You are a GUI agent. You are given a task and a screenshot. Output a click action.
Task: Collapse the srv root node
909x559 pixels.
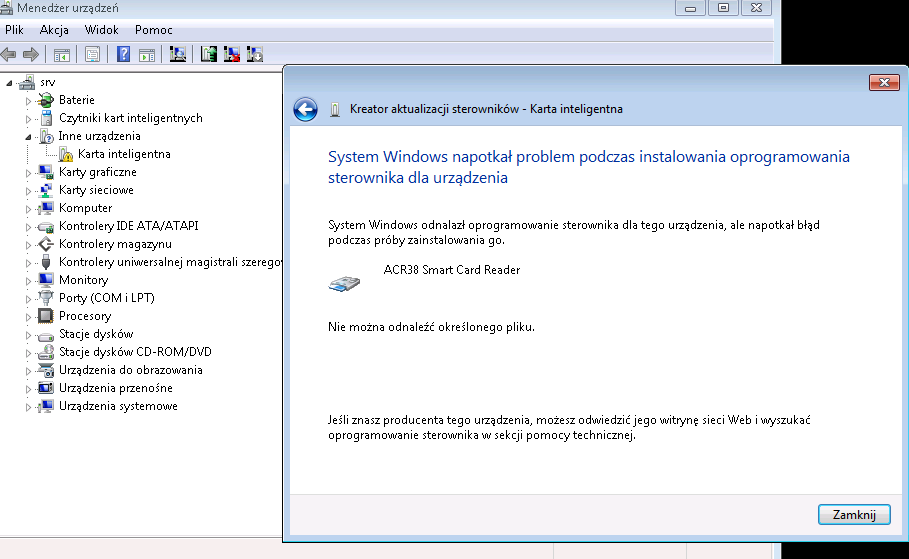[9, 83]
